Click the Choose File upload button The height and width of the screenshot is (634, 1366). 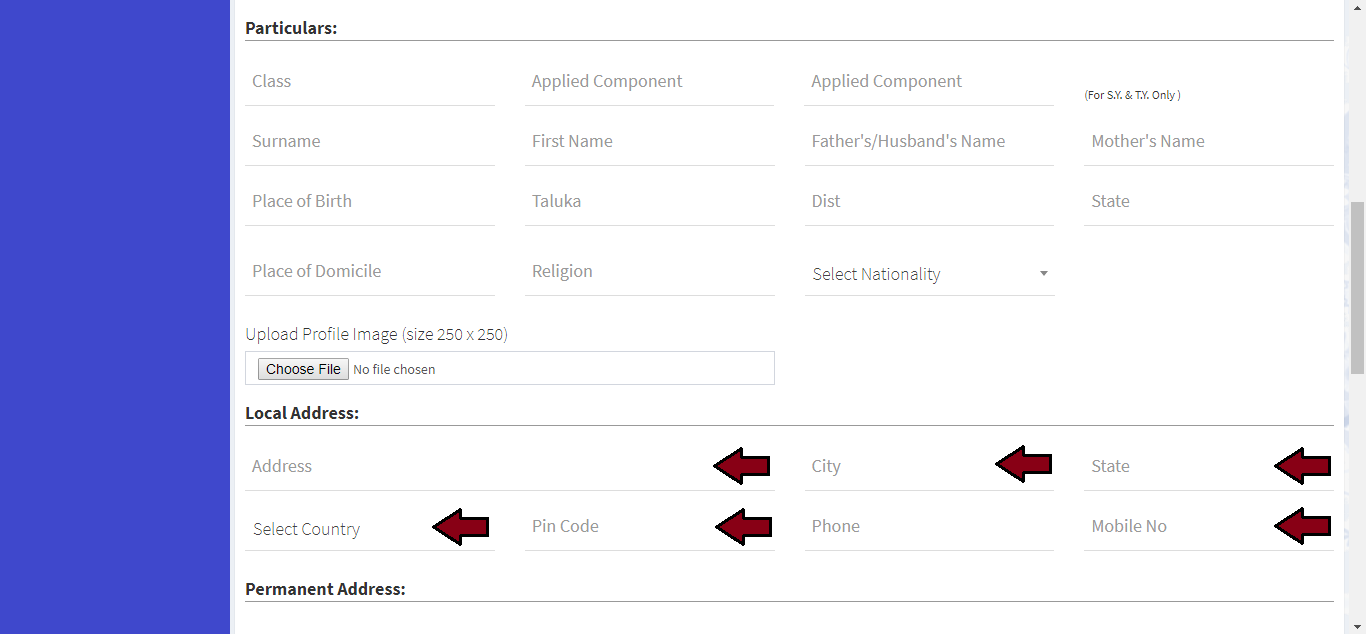tap(303, 369)
